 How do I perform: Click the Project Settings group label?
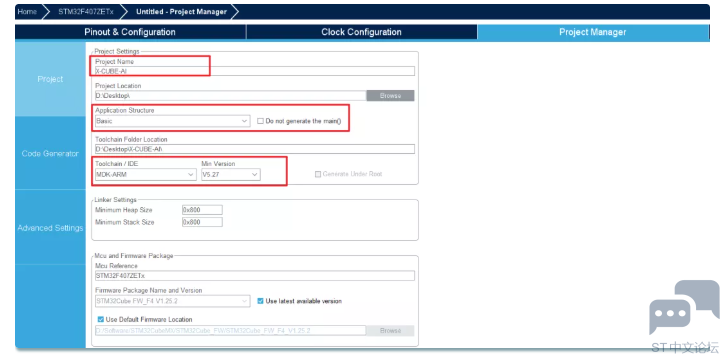[117, 52]
